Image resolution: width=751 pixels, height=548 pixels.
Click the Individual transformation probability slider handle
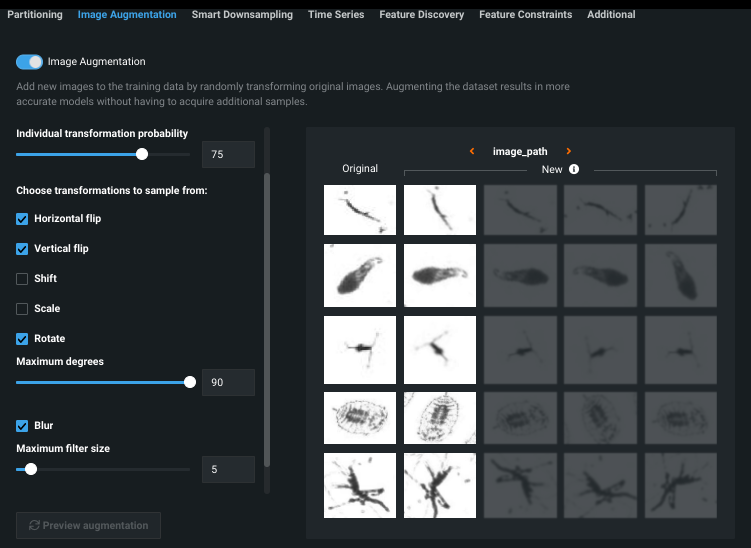pos(142,154)
